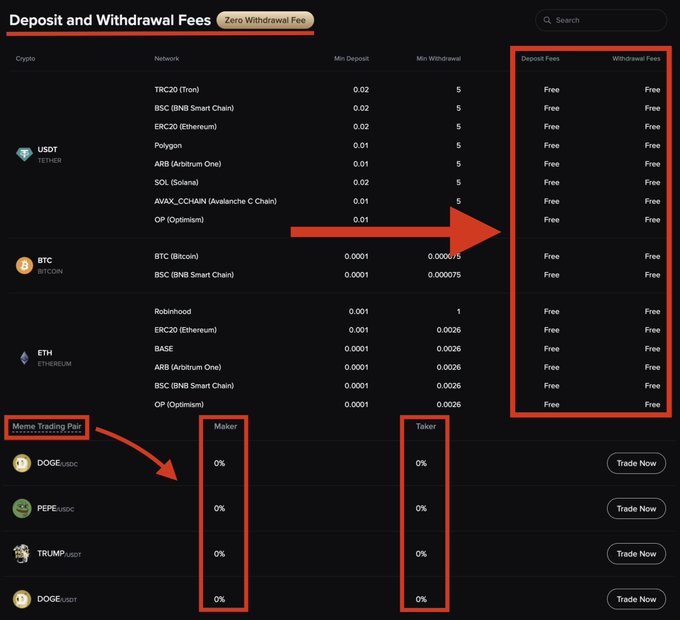This screenshot has width=680, height=620.
Task: Select the SOL (Solana) network row
Action: (176, 183)
